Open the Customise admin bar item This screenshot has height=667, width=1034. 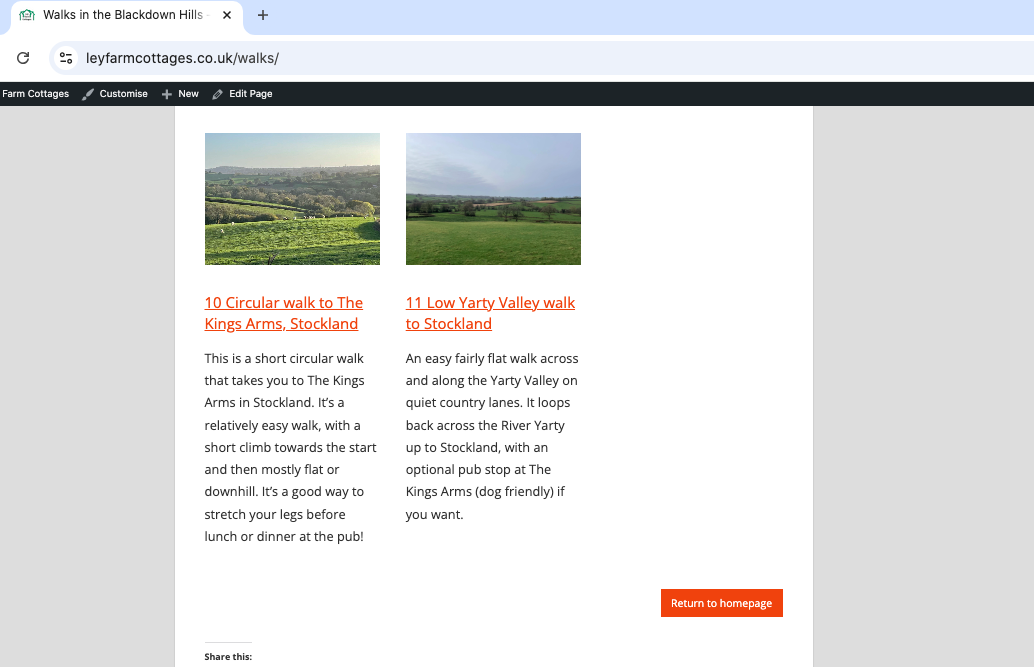click(x=123, y=94)
